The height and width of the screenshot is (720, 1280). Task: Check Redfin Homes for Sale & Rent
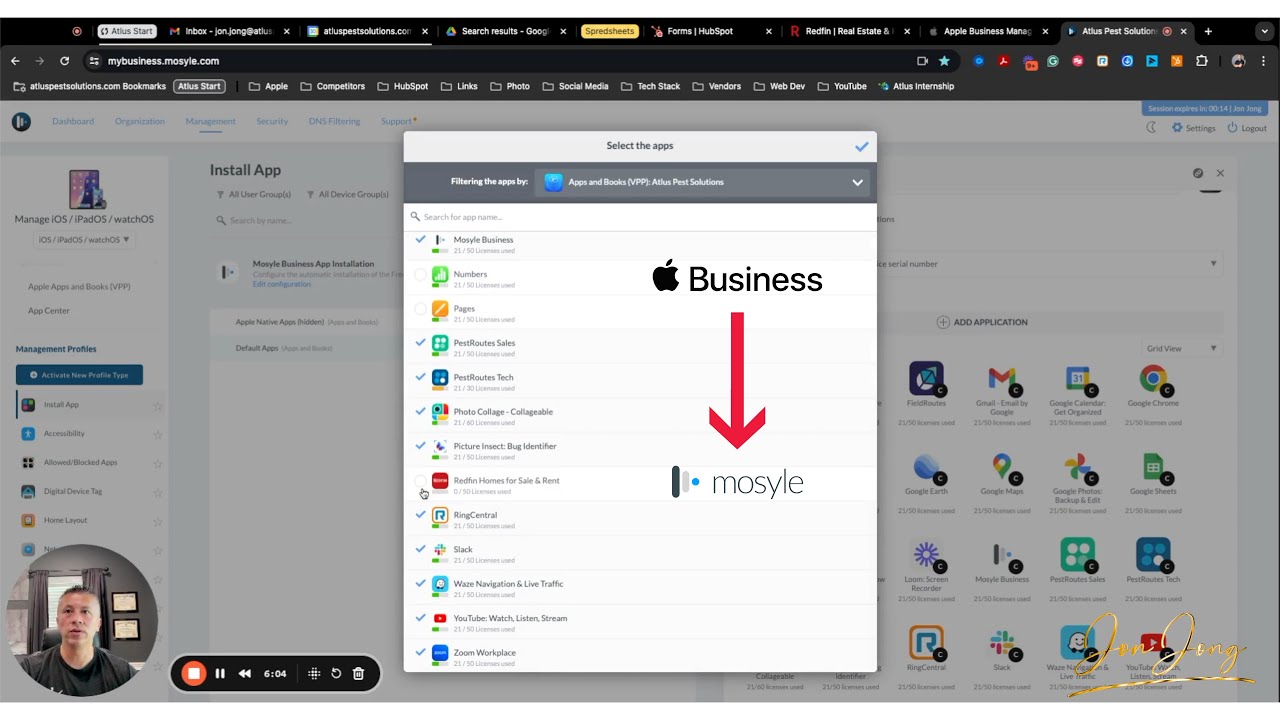(420, 481)
